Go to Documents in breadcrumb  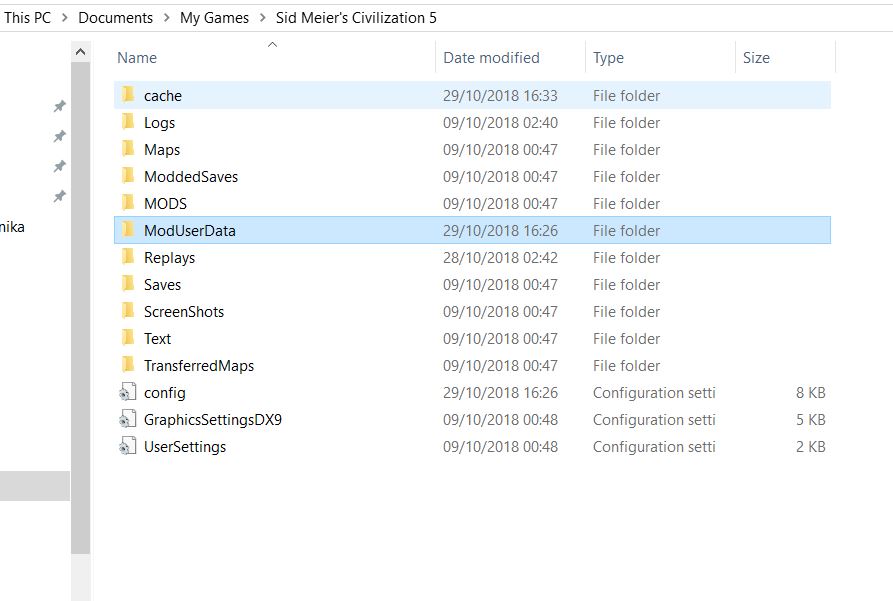point(116,18)
